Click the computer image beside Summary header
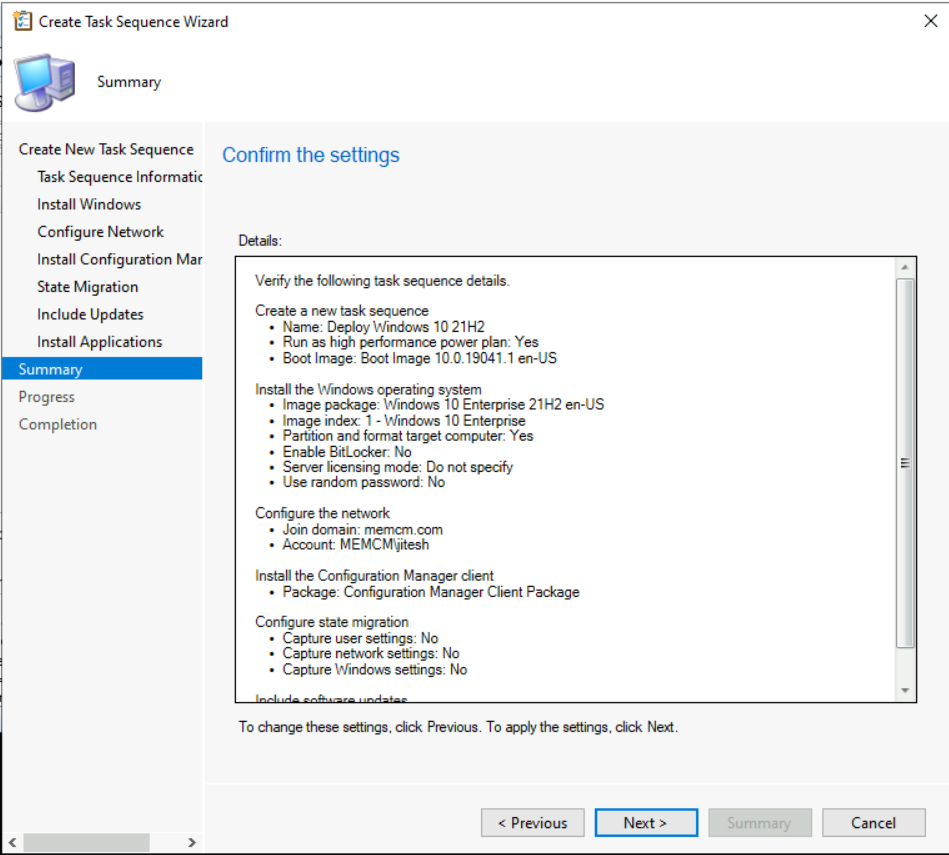The height and width of the screenshot is (855, 949). pos(45,82)
